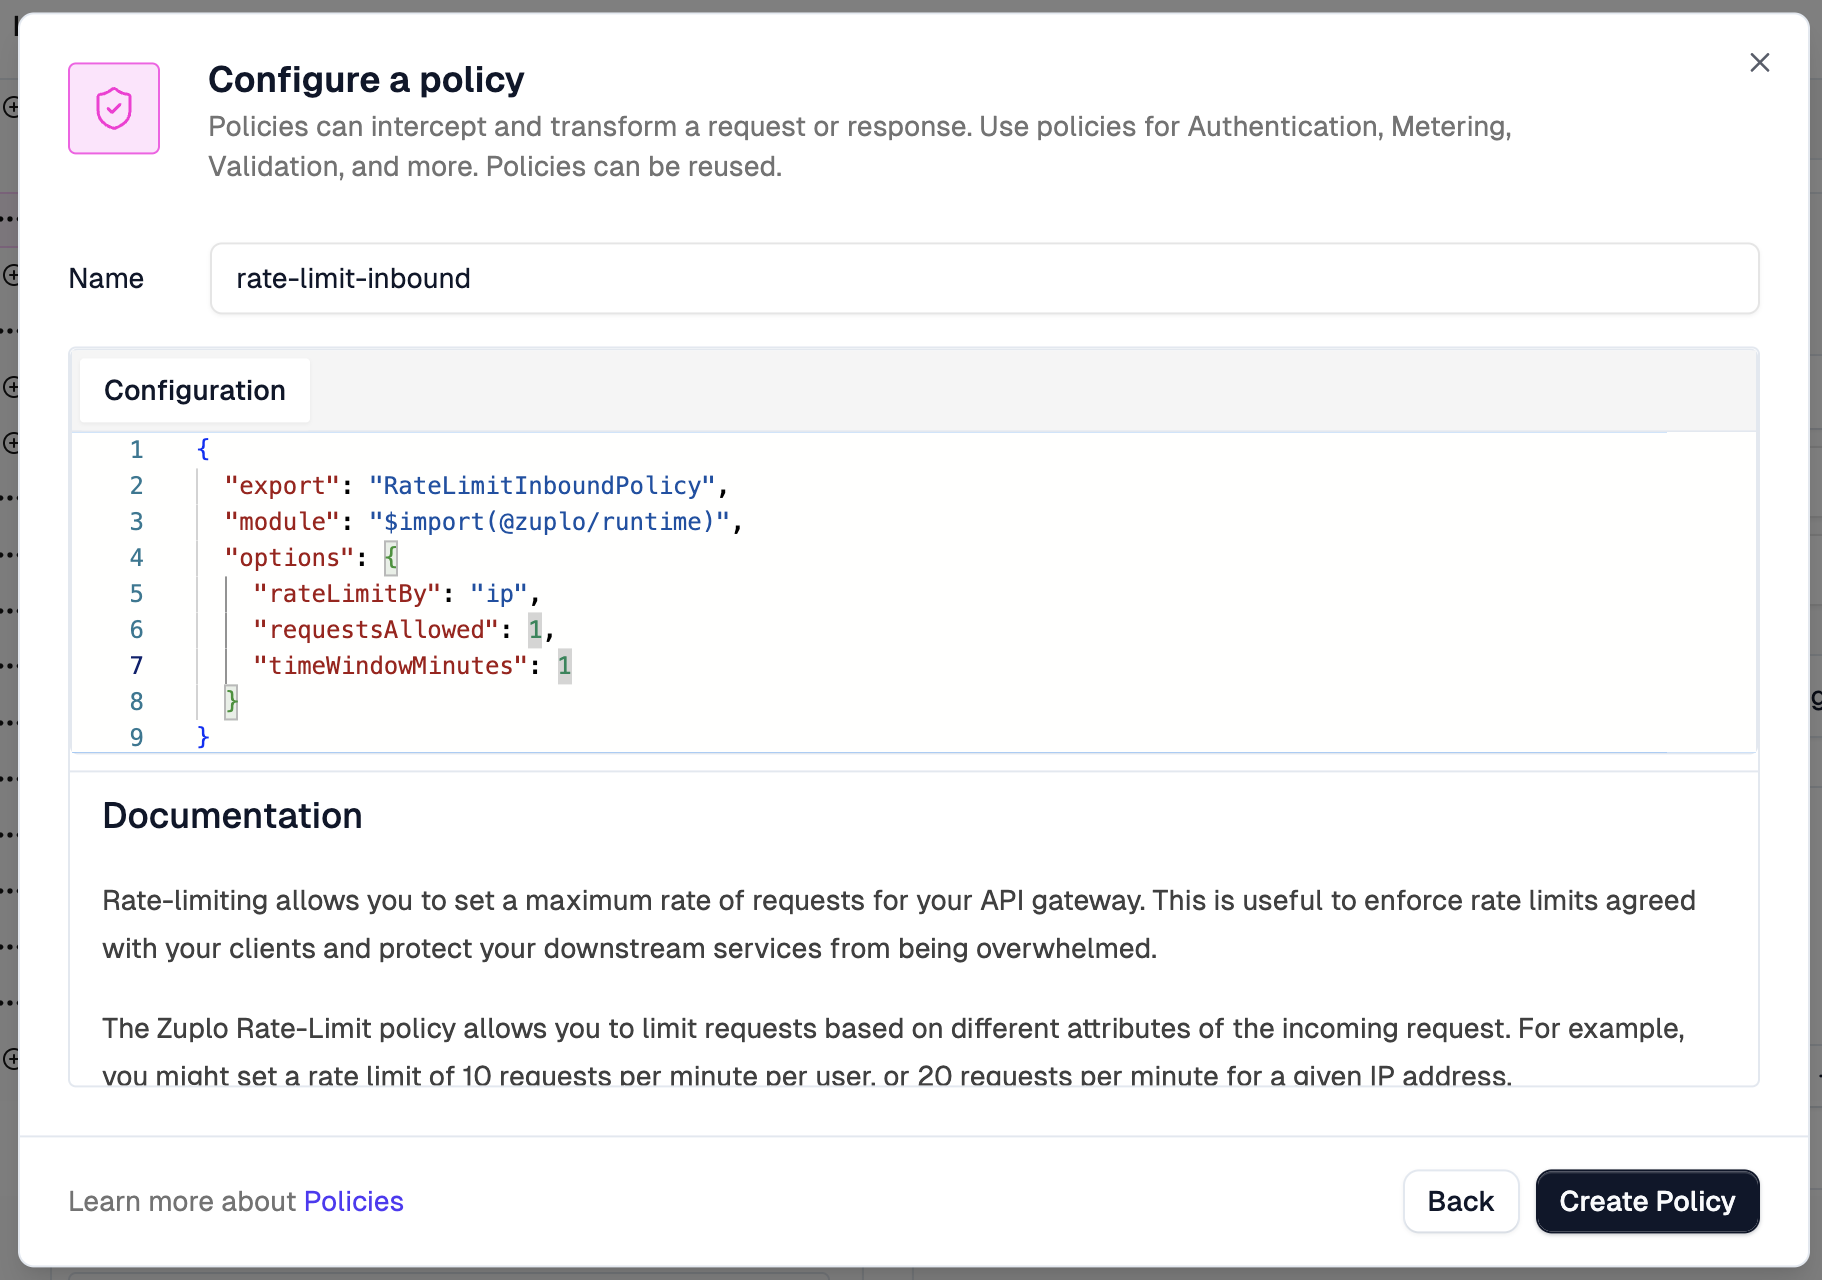Click the "RateLimitInboundPolicy" string value
The width and height of the screenshot is (1822, 1280).
click(x=541, y=486)
